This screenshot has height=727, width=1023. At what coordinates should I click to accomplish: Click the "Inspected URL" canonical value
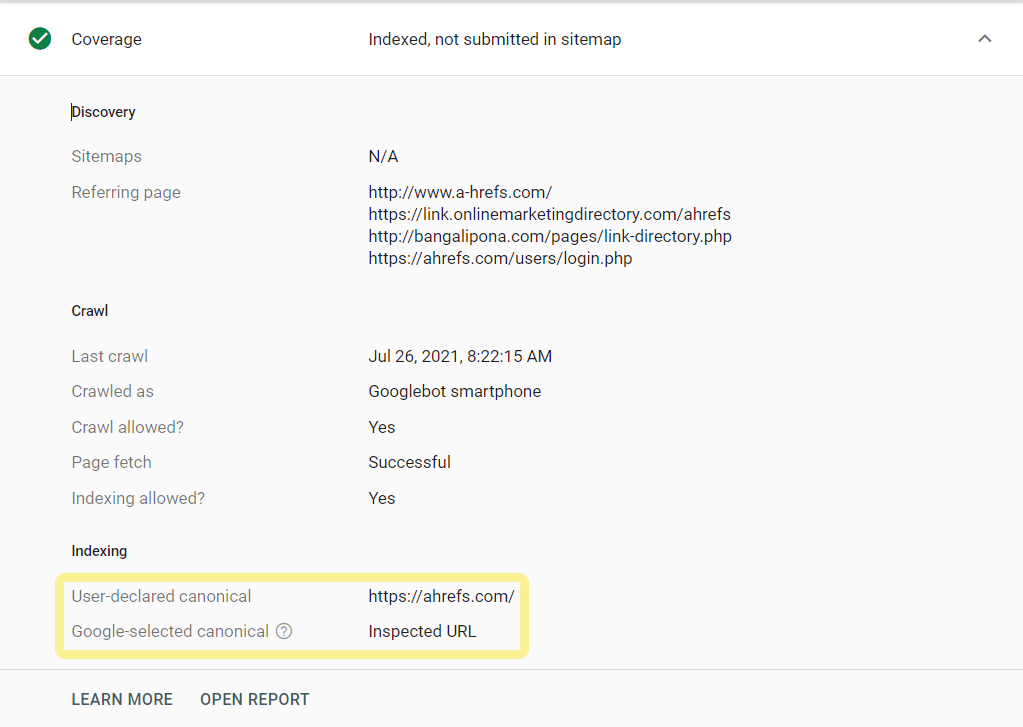pos(422,631)
